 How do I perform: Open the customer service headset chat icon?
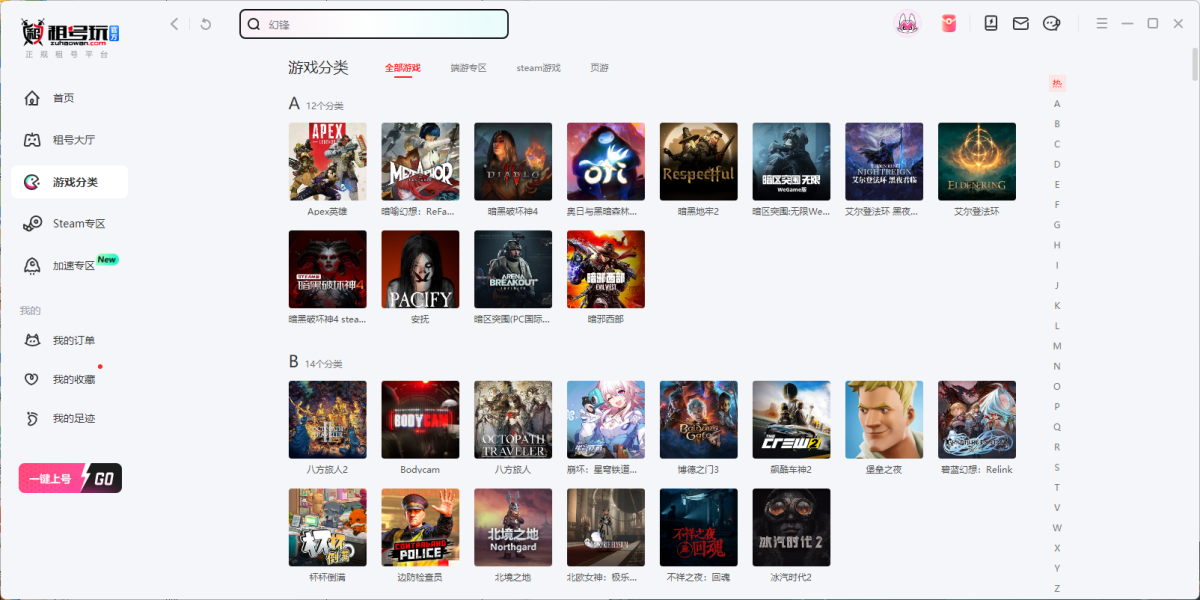[x=1051, y=24]
